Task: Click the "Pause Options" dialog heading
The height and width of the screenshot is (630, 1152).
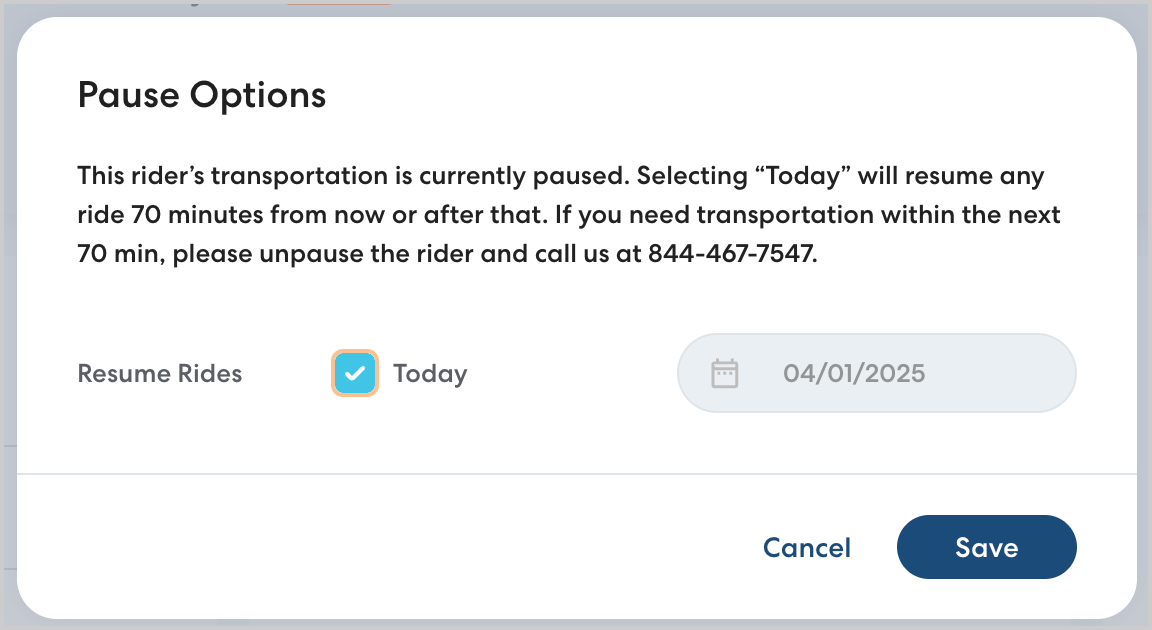Action: tap(202, 95)
